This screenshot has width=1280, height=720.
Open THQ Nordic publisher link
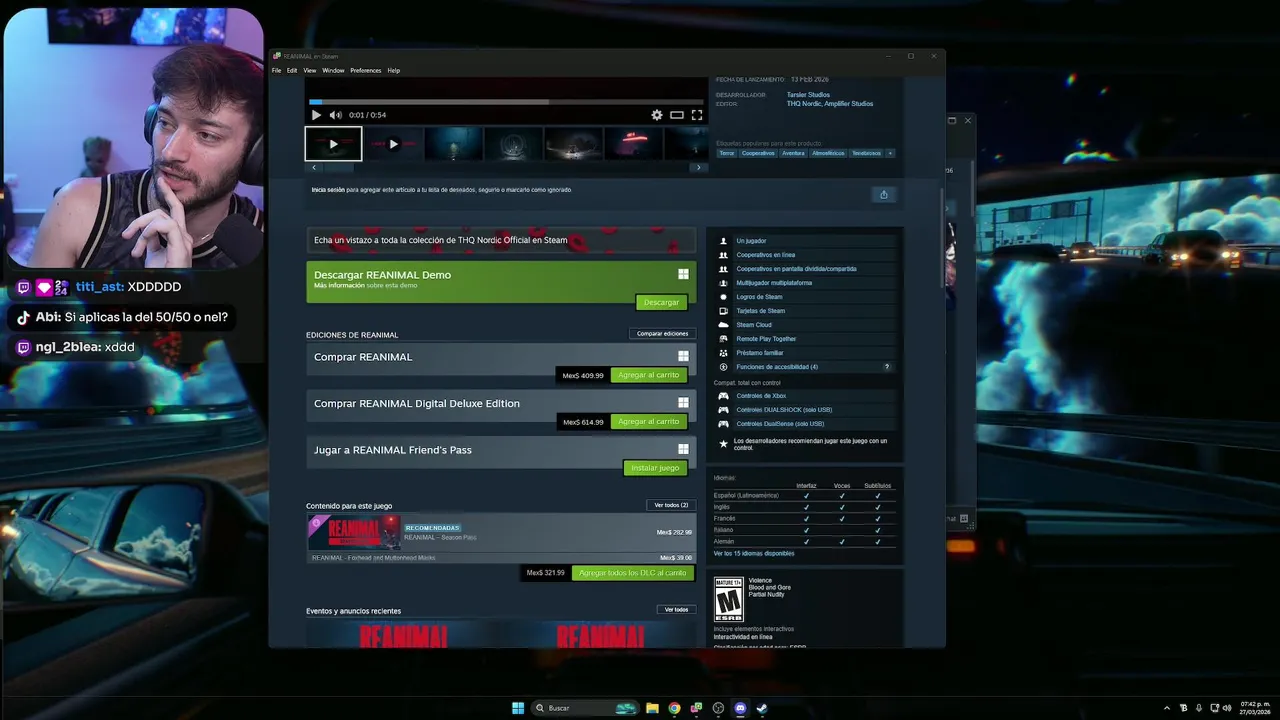tap(802, 104)
